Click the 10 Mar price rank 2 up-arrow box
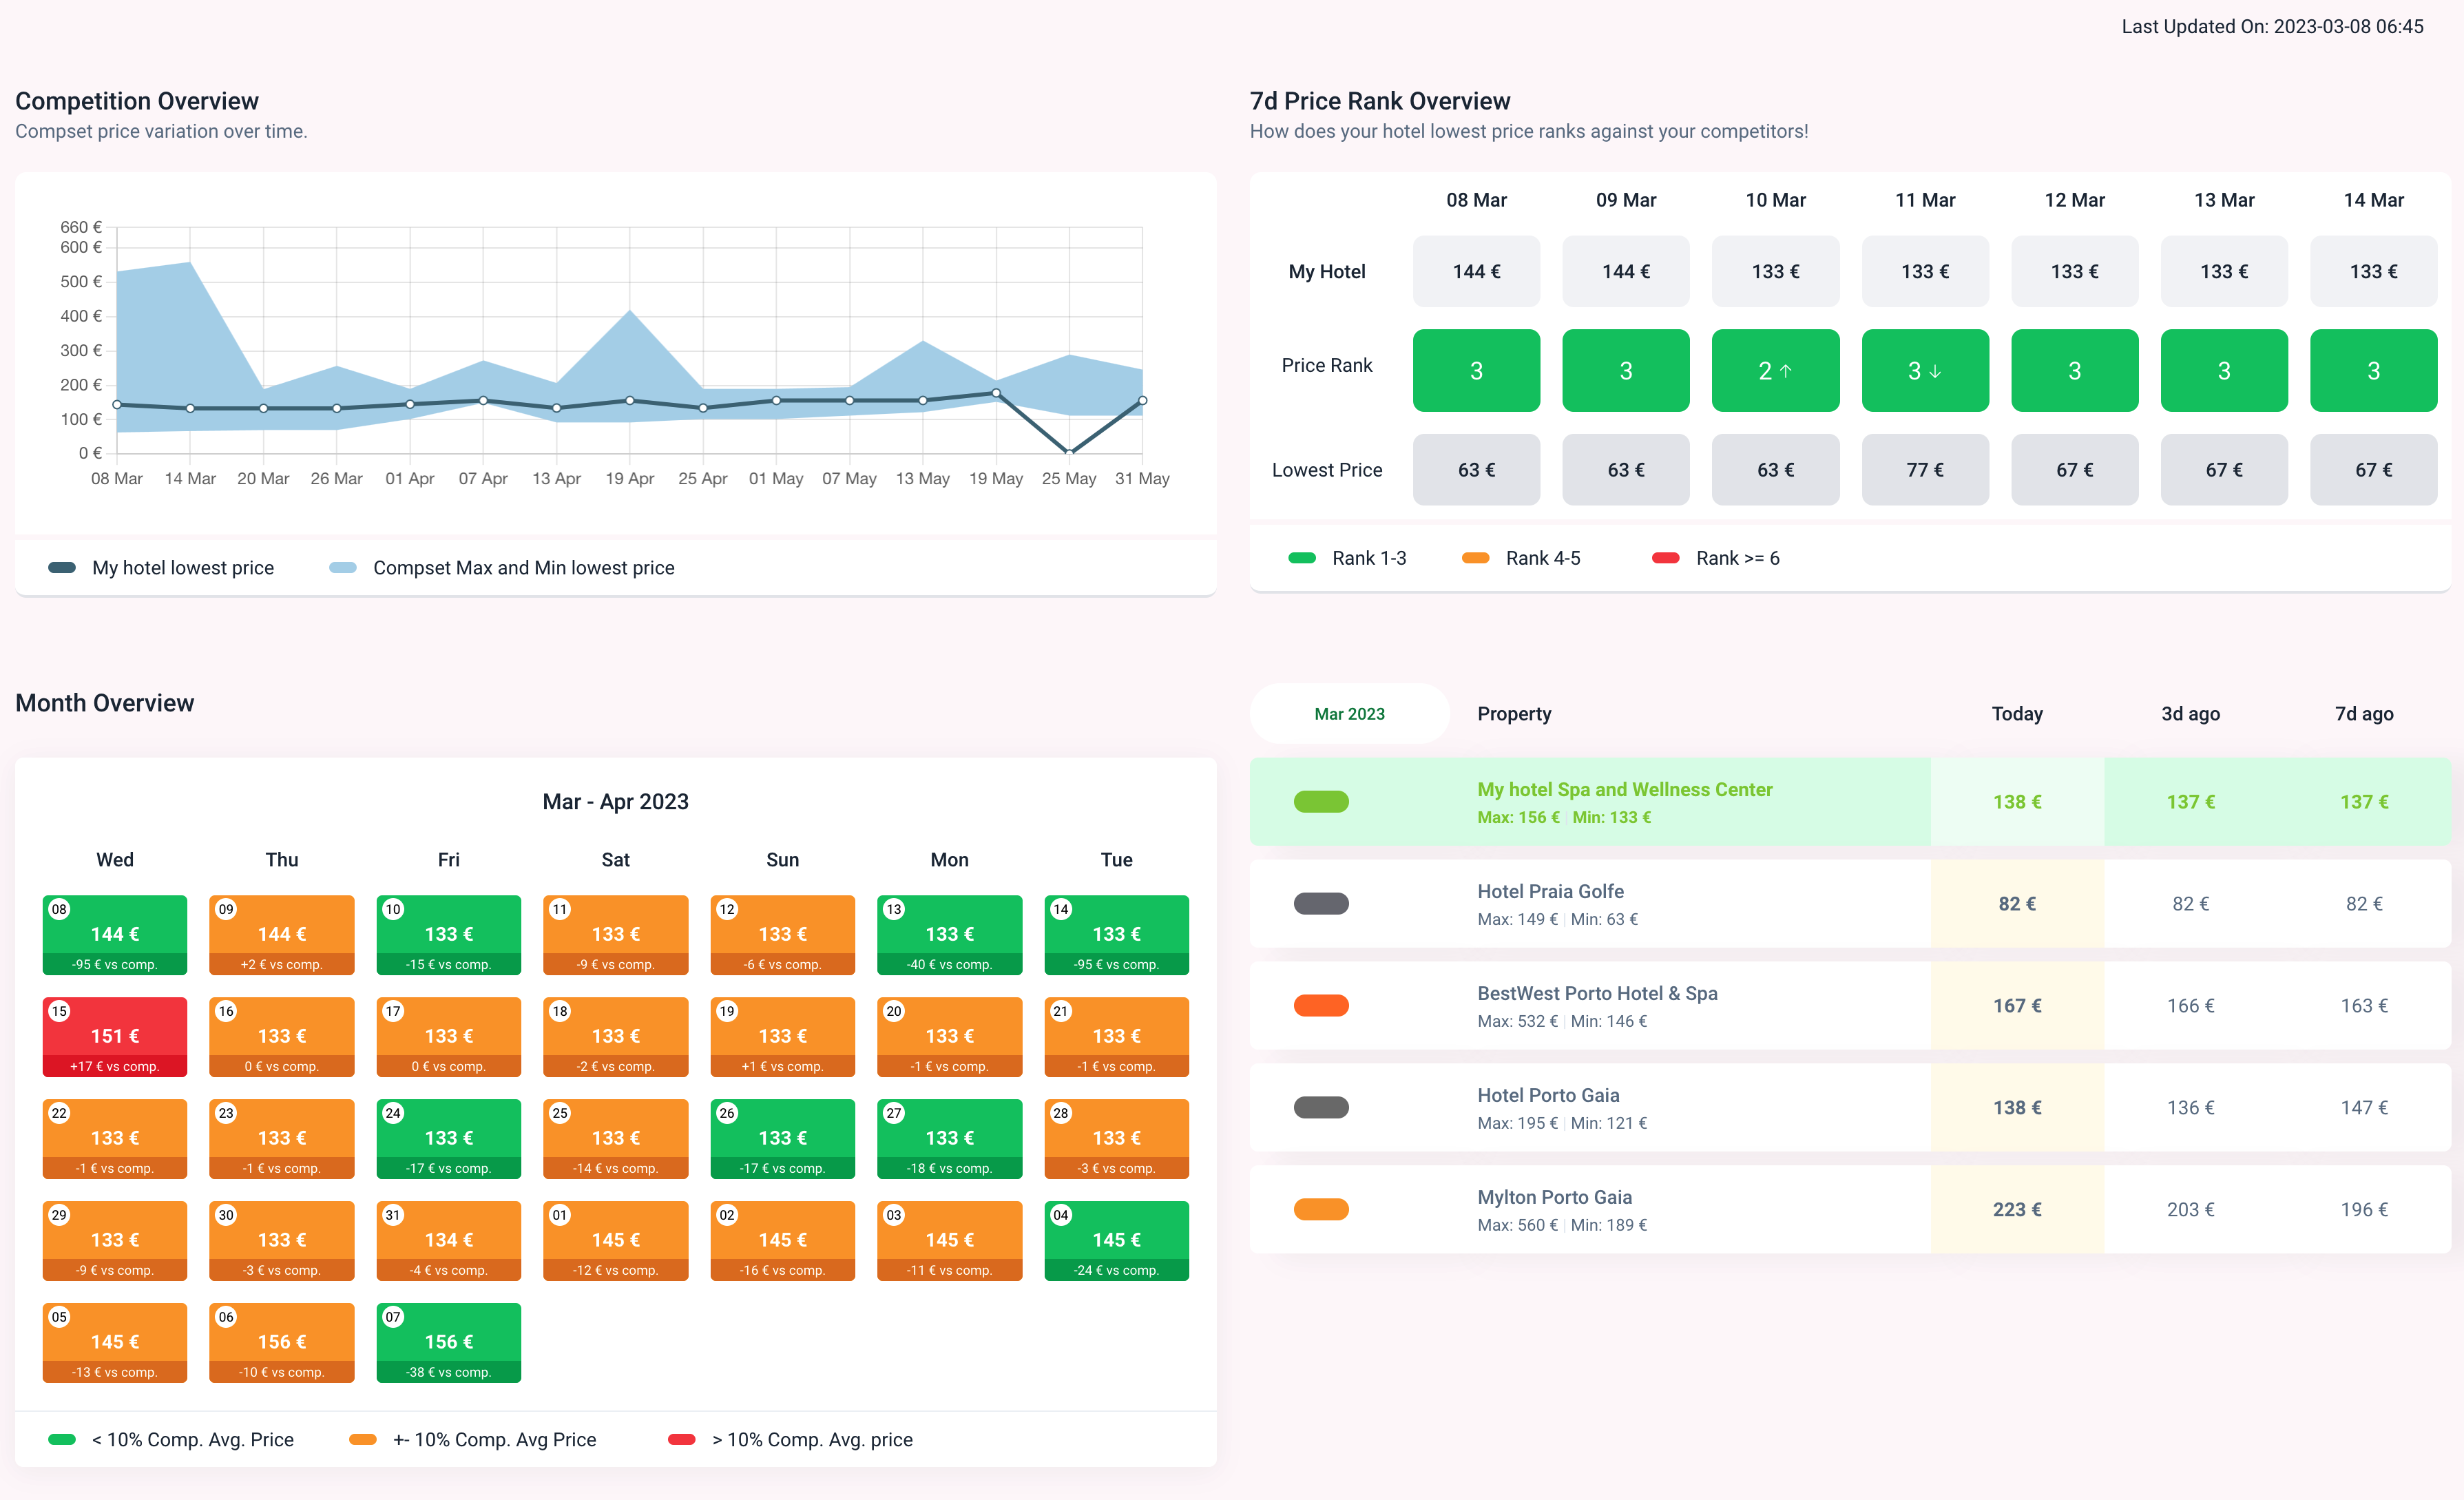Image resolution: width=2464 pixels, height=1500 pixels. pyautogui.click(x=1775, y=371)
